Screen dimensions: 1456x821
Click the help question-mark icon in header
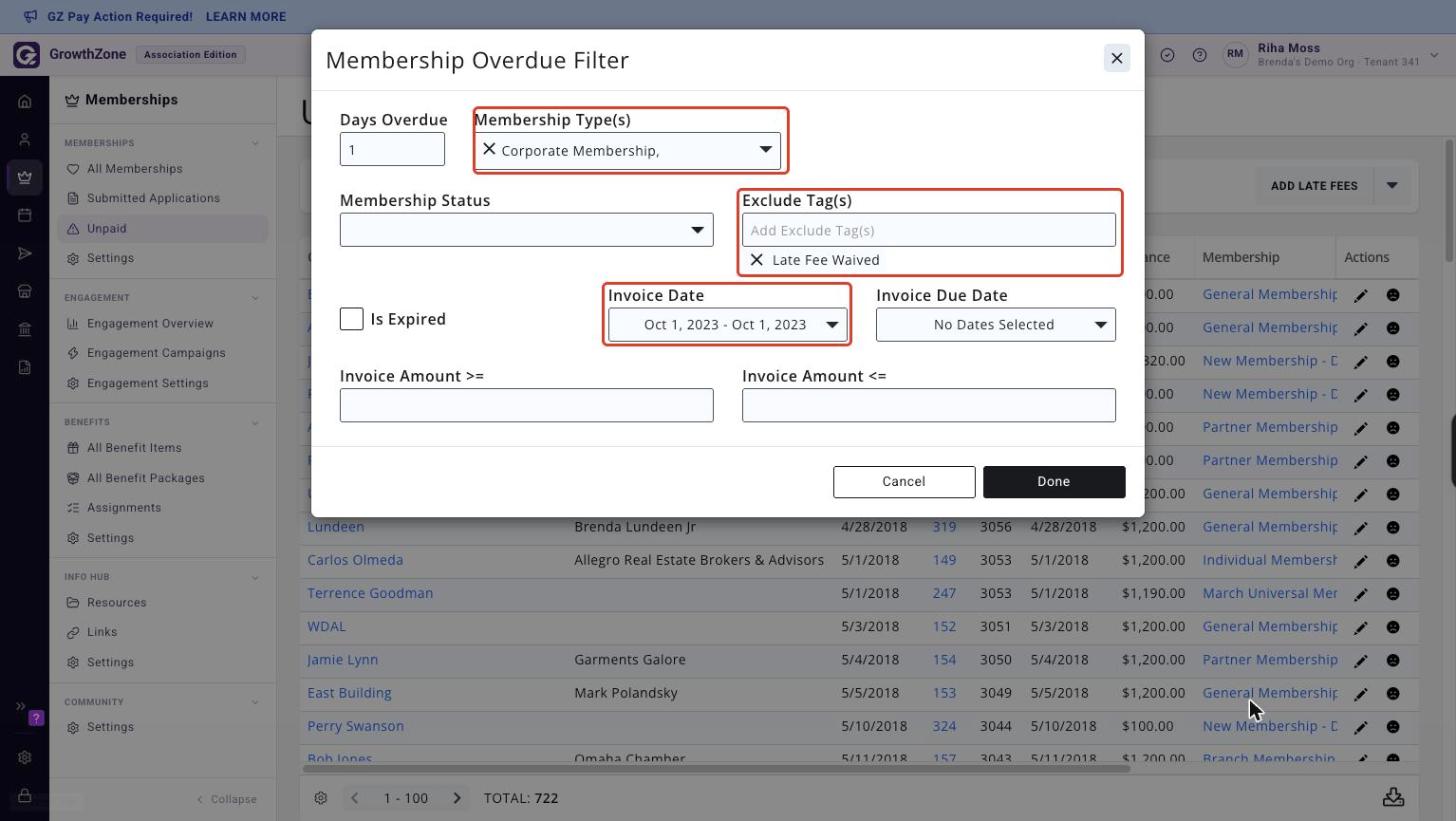[x=1200, y=55]
